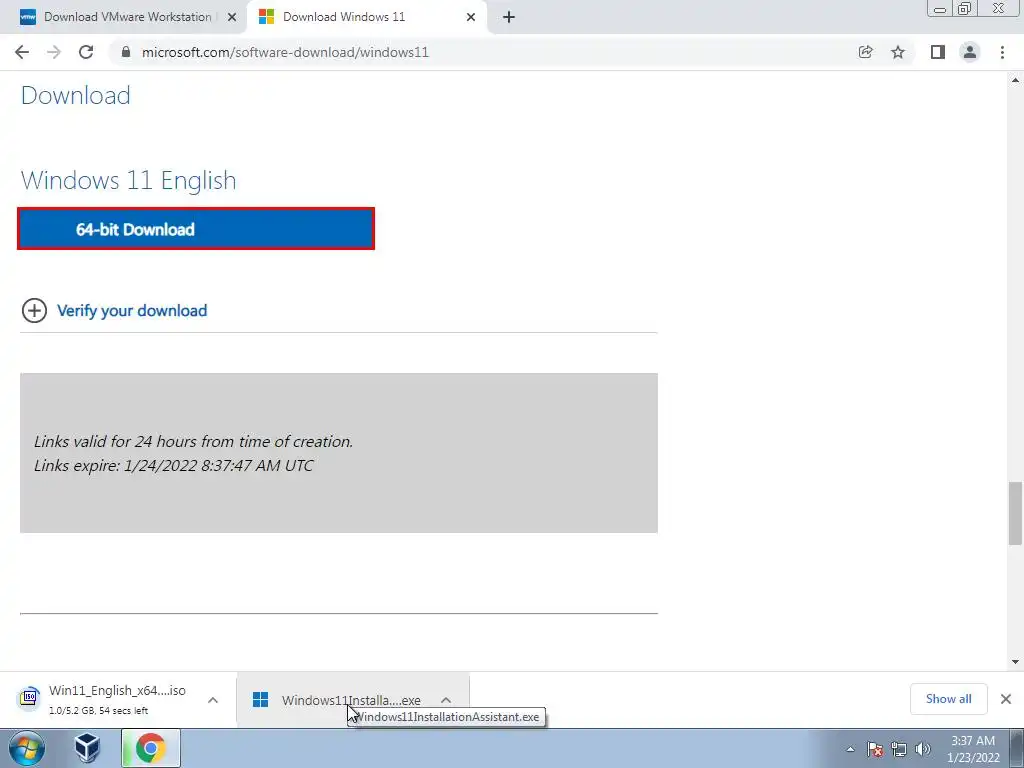Open the Windows Start menu
1024x768 pixels.
(26, 748)
